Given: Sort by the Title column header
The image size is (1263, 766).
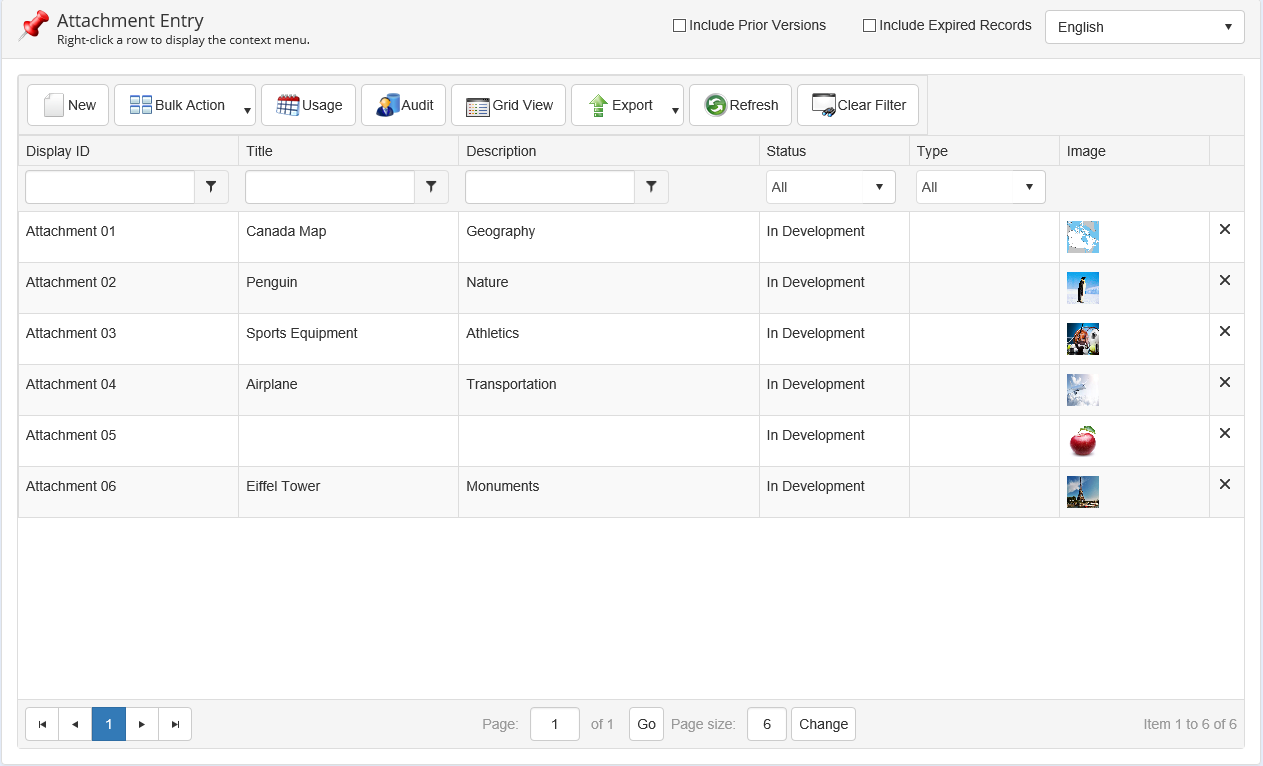Looking at the screenshot, I should pos(259,151).
